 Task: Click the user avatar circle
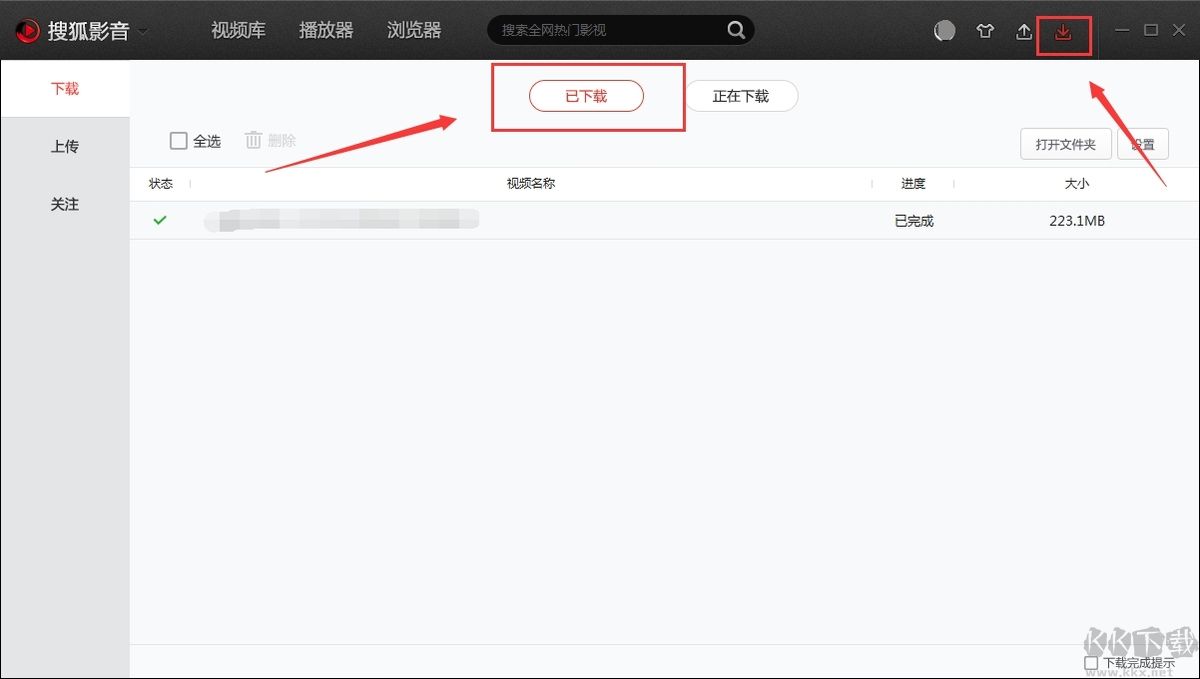944,31
